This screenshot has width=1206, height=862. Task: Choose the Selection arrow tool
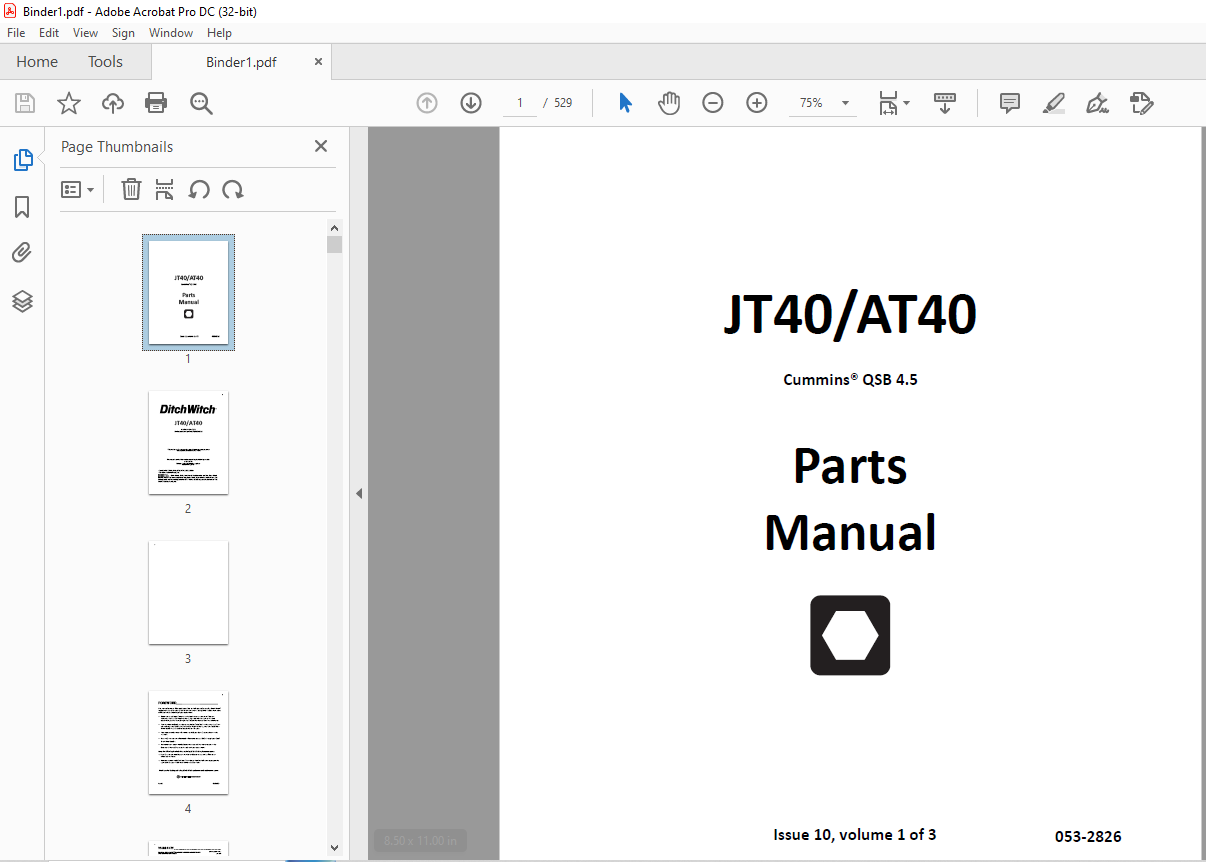[625, 103]
